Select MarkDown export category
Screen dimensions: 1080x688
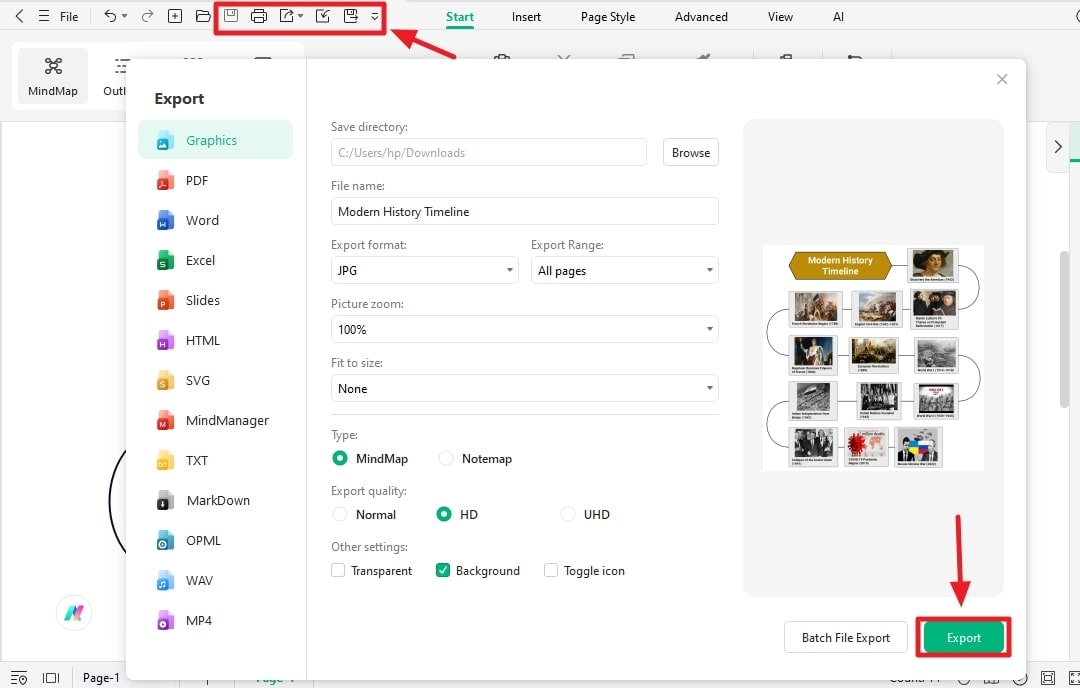(216, 500)
